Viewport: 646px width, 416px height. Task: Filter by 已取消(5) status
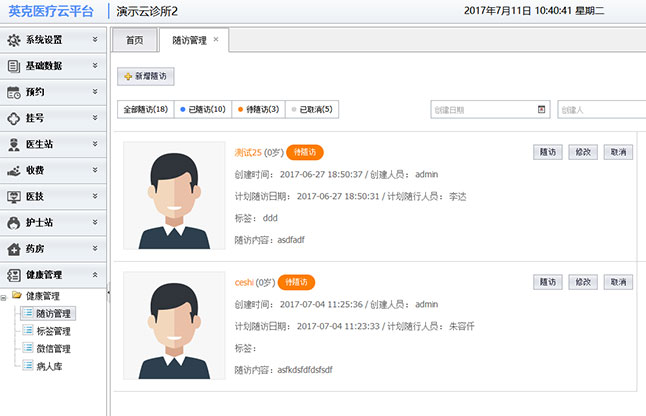[312, 109]
